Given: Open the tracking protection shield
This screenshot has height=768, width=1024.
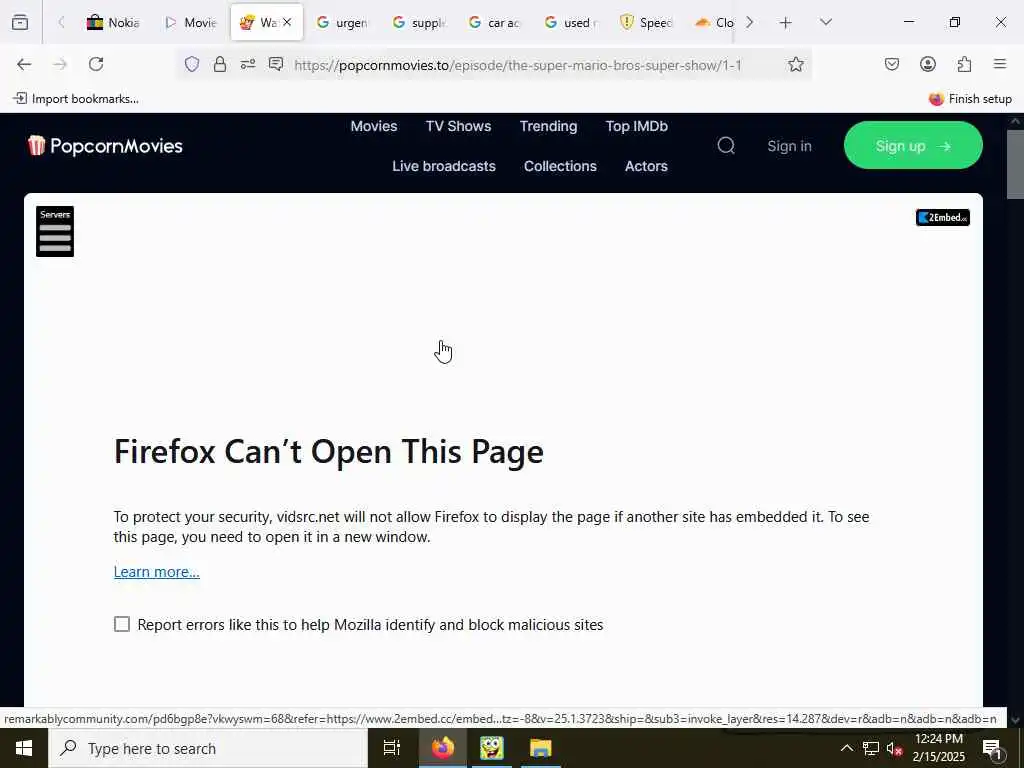Looking at the screenshot, I should [191, 64].
